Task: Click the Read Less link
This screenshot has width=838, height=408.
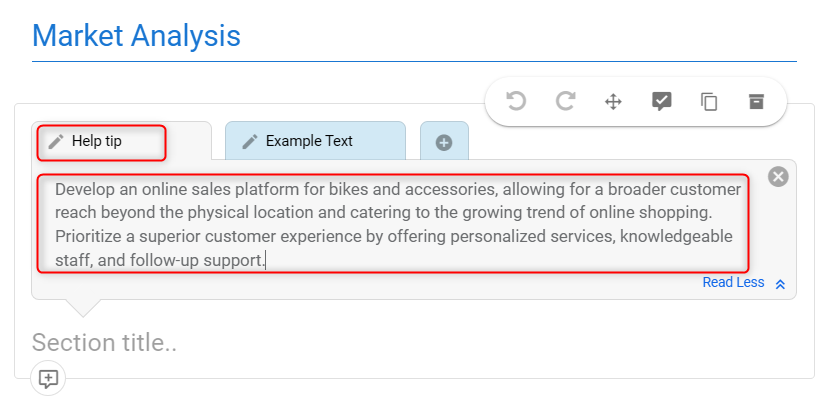Action: tap(733, 282)
